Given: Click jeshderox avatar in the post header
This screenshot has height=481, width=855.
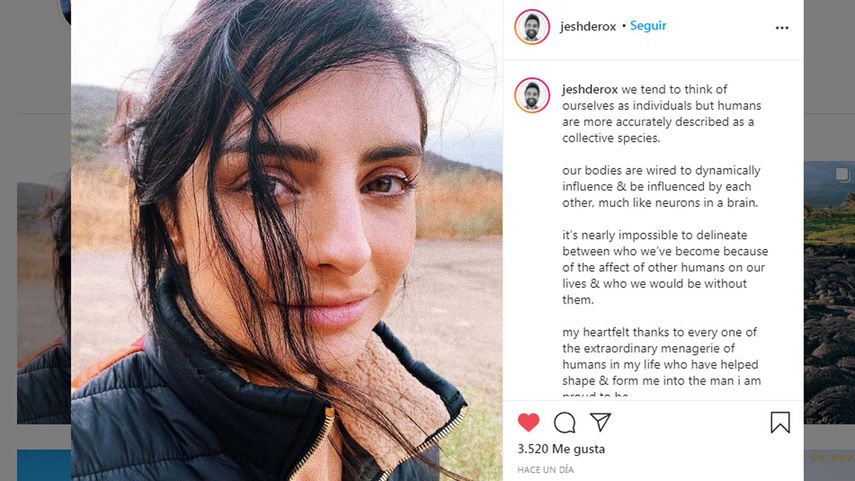Looking at the screenshot, I should 532,27.
